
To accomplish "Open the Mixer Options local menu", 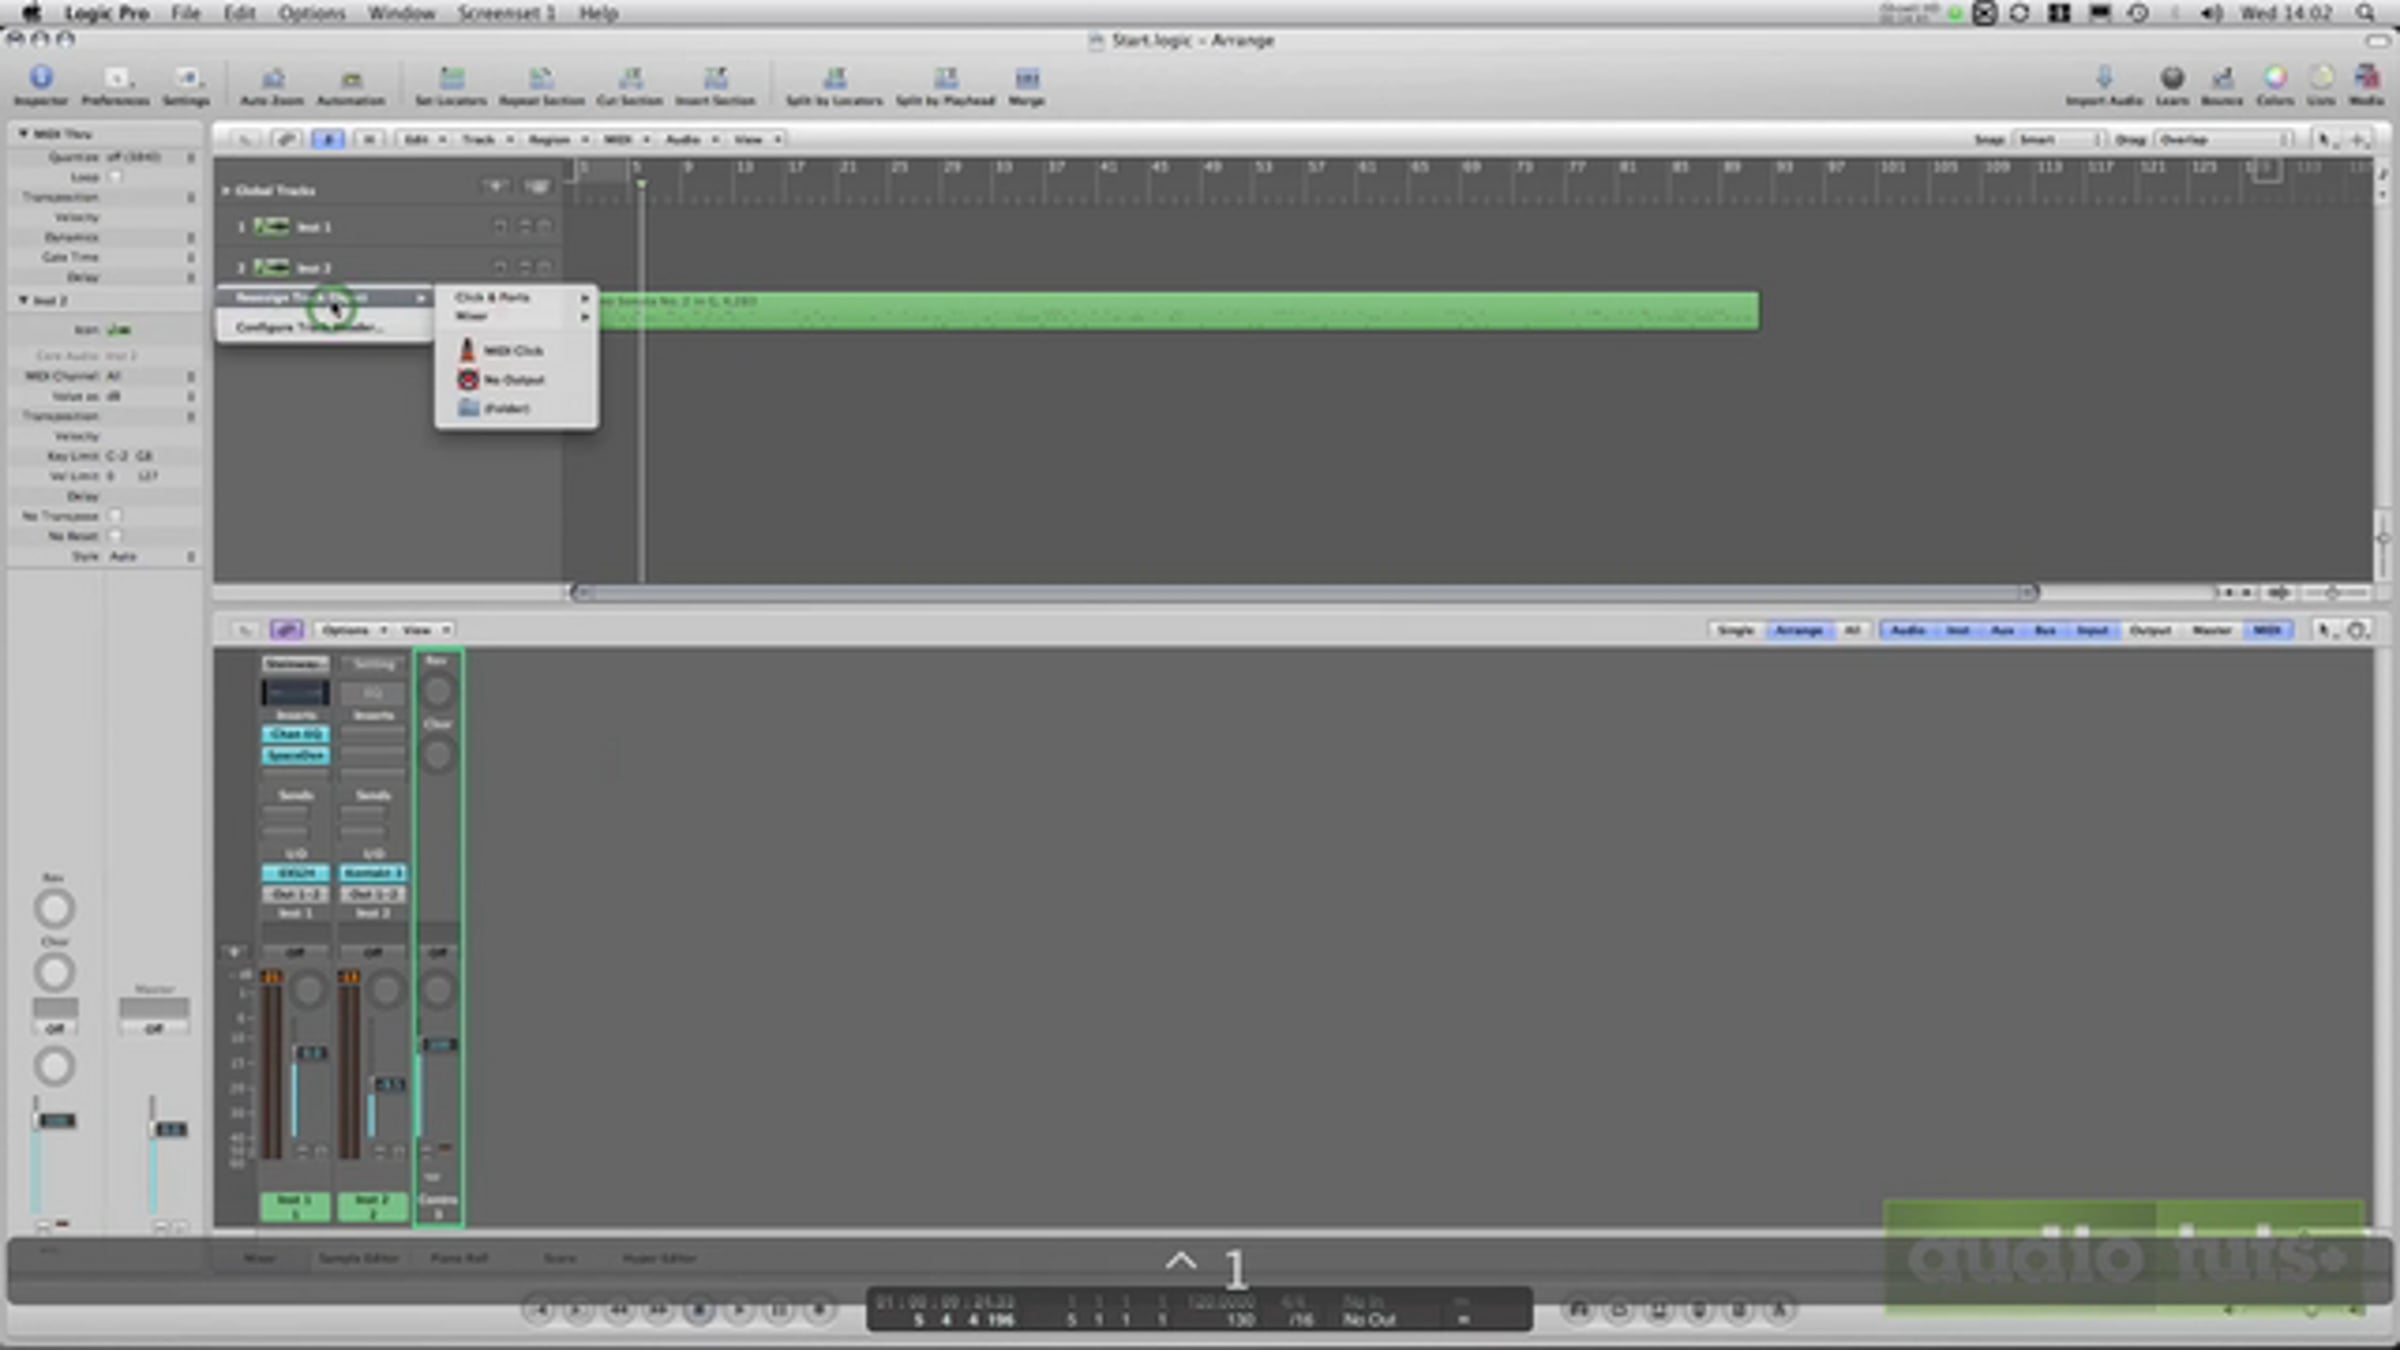I will 353,630.
